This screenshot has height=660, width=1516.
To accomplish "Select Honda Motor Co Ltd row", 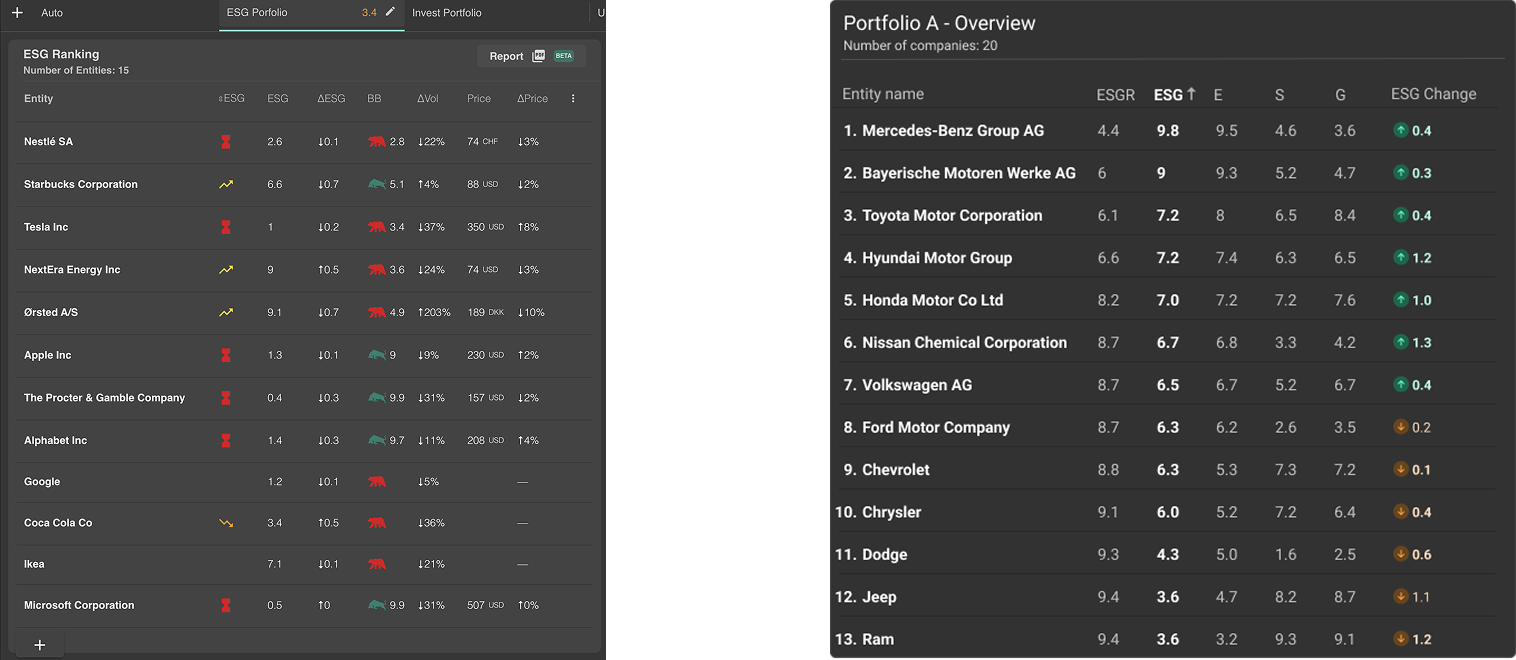I will [x=1168, y=300].
